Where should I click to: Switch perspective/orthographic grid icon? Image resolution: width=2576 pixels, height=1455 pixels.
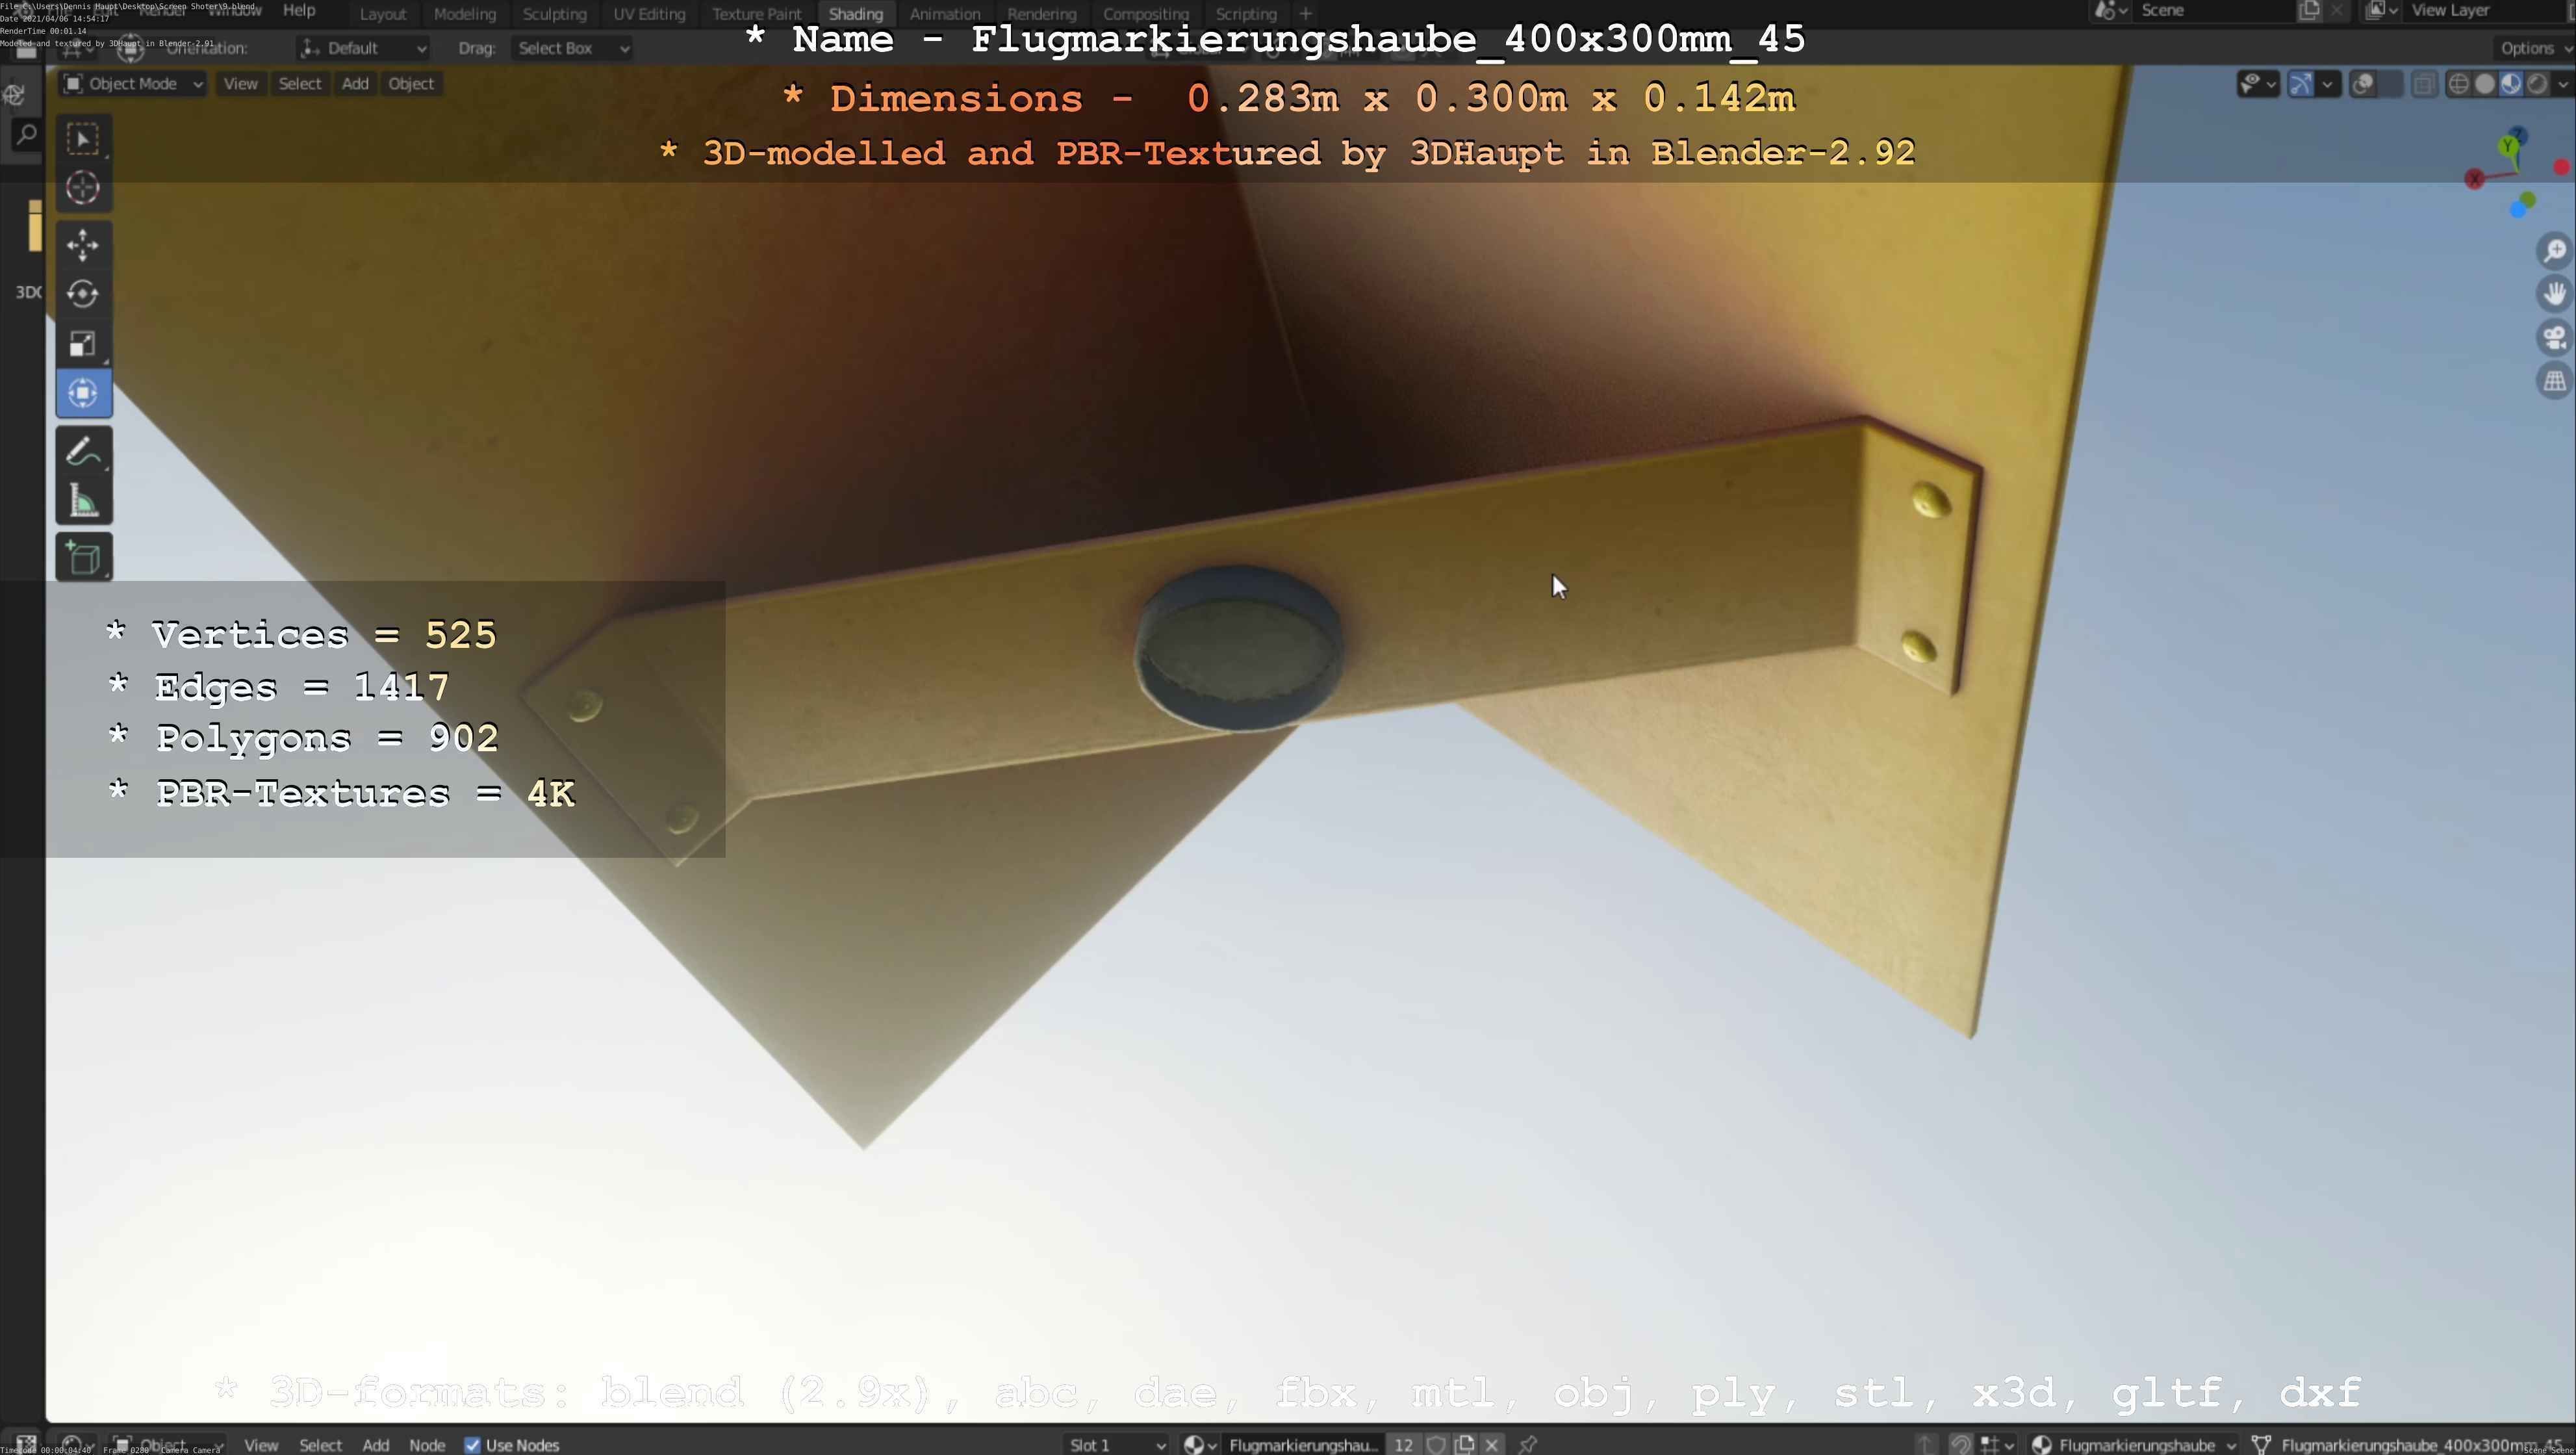[x=2555, y=382]
